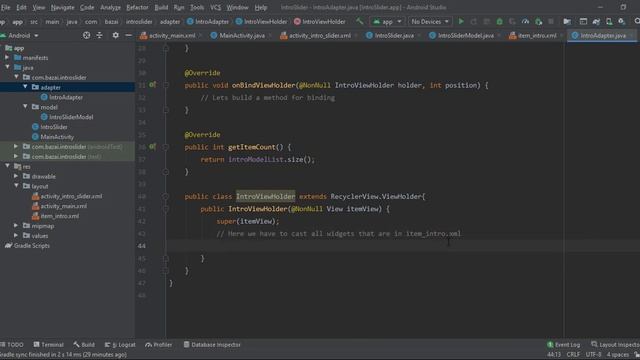Select Gradle Scripts in project tree
Viewport: 640px width, 360px height.
tap(27, 245)
